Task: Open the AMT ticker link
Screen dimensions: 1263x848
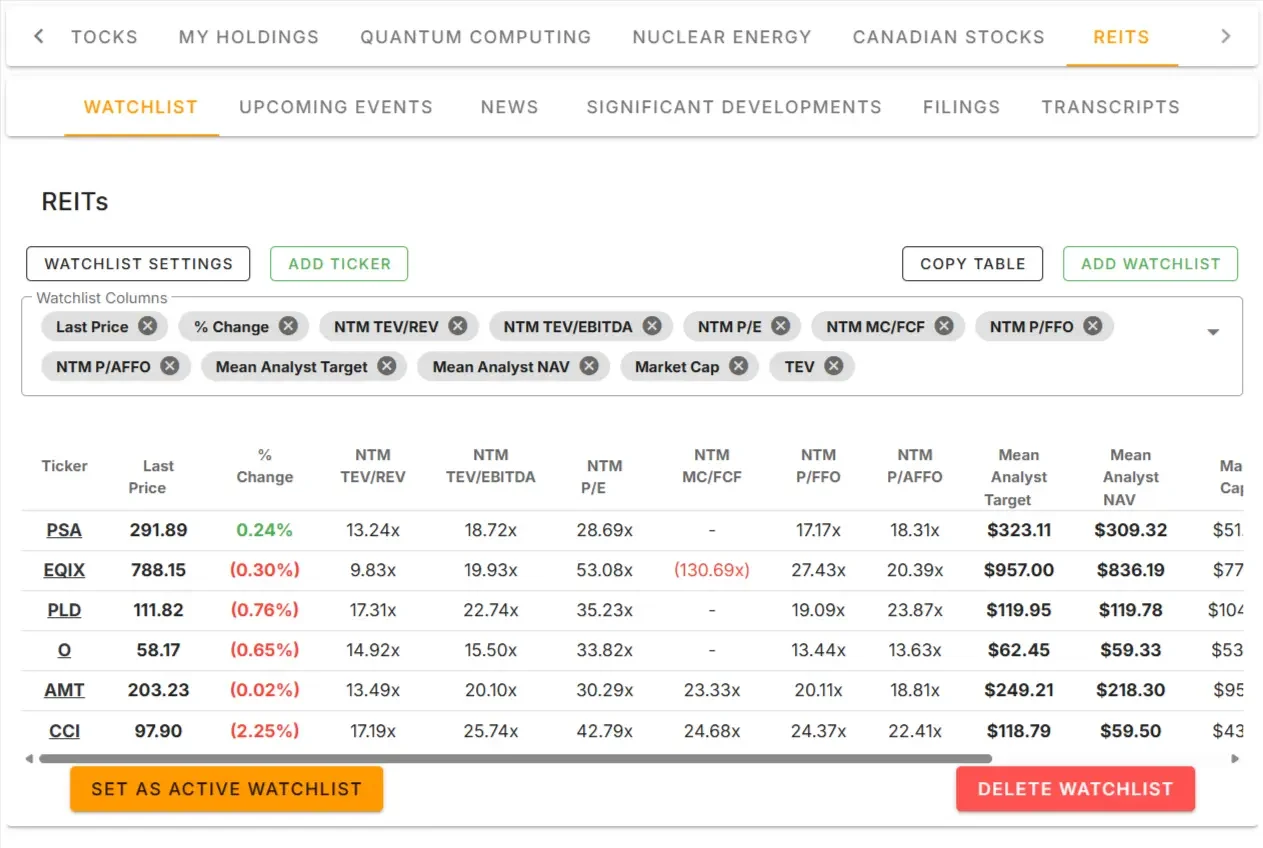Action: (x=64, y=690)
